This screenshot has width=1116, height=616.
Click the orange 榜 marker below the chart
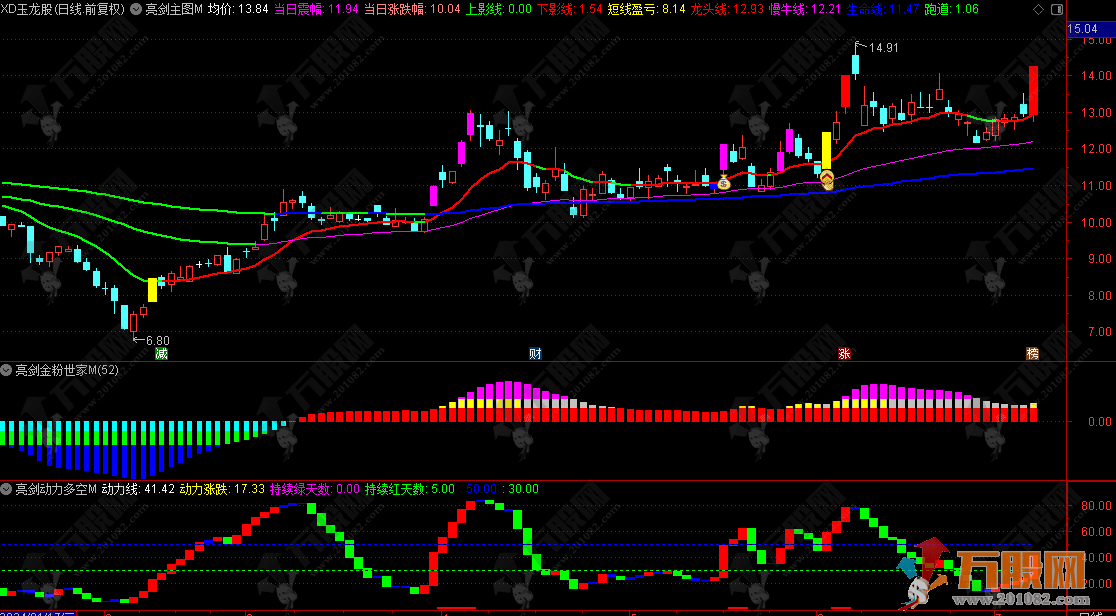point(1032,353)
